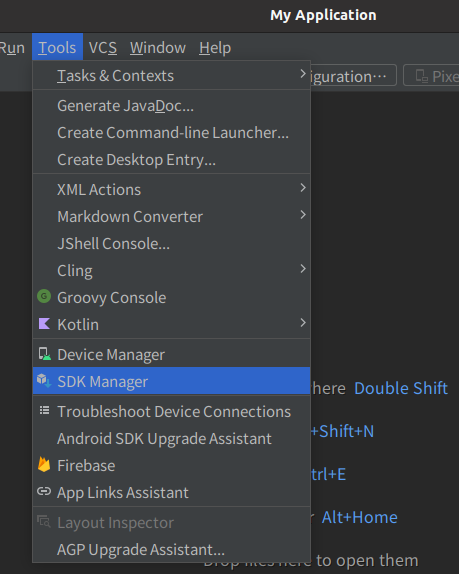Expand the Cling submenu arrow
The image size is (459, 574).
[303, 269]
